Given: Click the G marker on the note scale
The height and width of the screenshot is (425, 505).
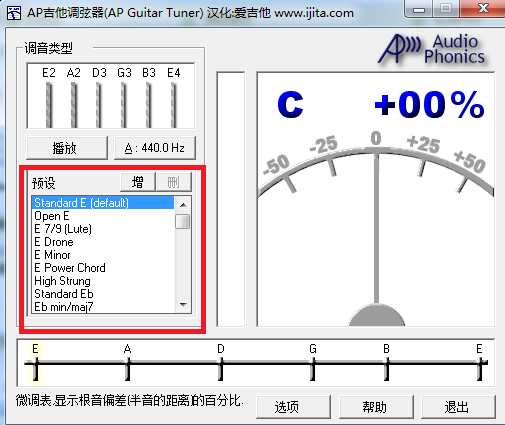Looking at the screenshot, I should (313, 363).
